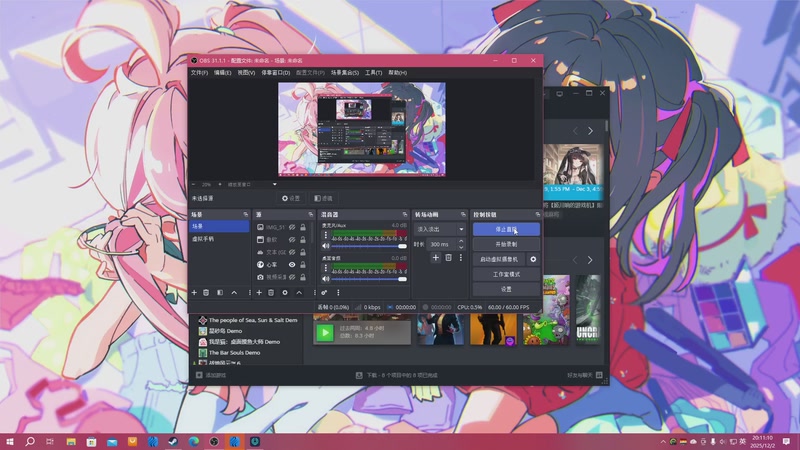
Task: Open source properties 设置 button under preview
Action: (291, 198)
